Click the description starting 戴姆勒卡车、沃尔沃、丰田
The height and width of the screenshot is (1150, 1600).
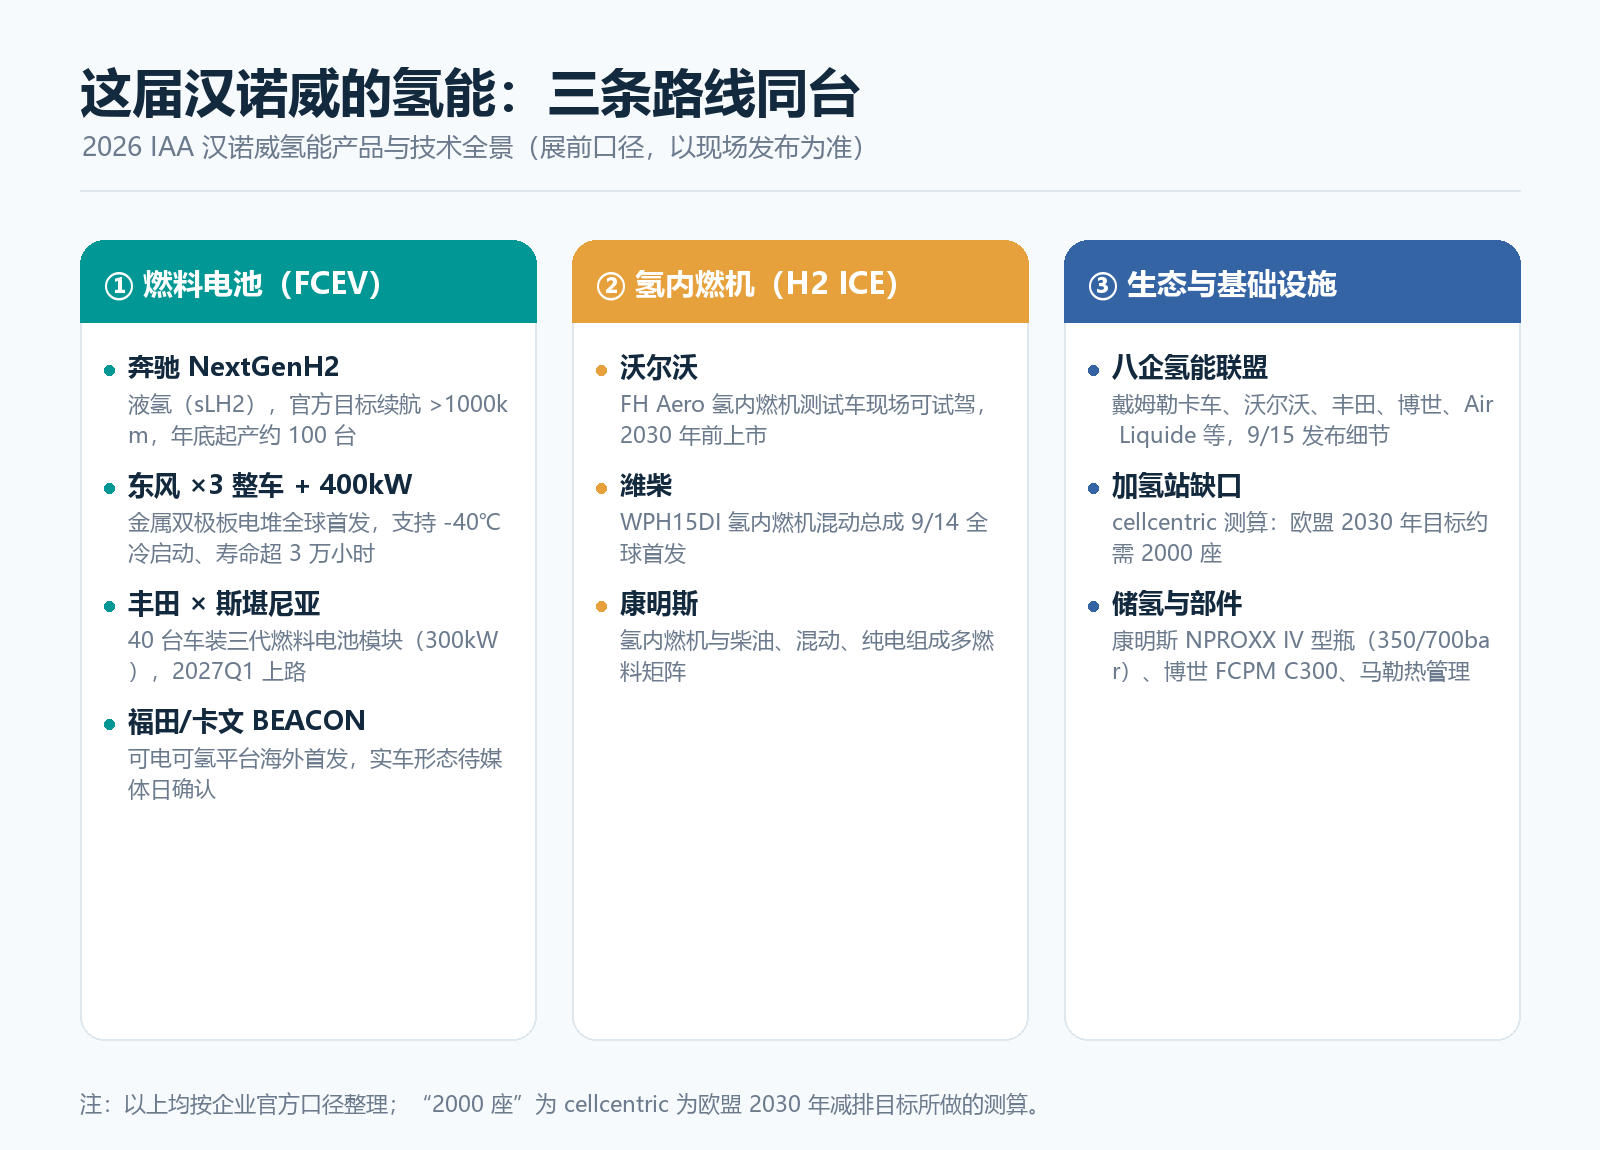click(1302, 420)
